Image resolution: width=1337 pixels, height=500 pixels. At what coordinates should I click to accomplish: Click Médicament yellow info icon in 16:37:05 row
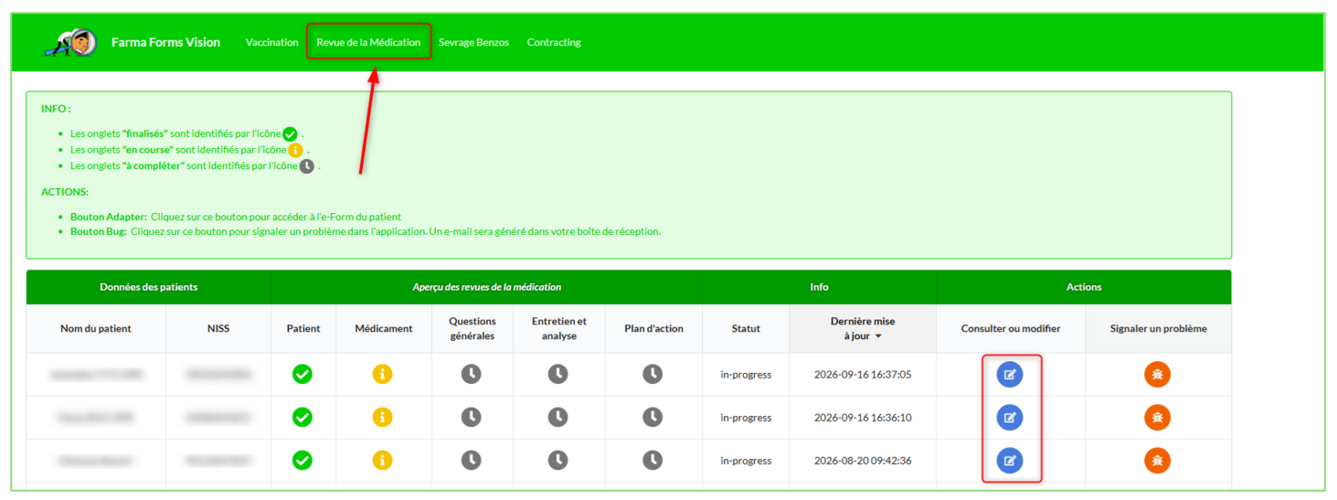[x=383, y=374]
